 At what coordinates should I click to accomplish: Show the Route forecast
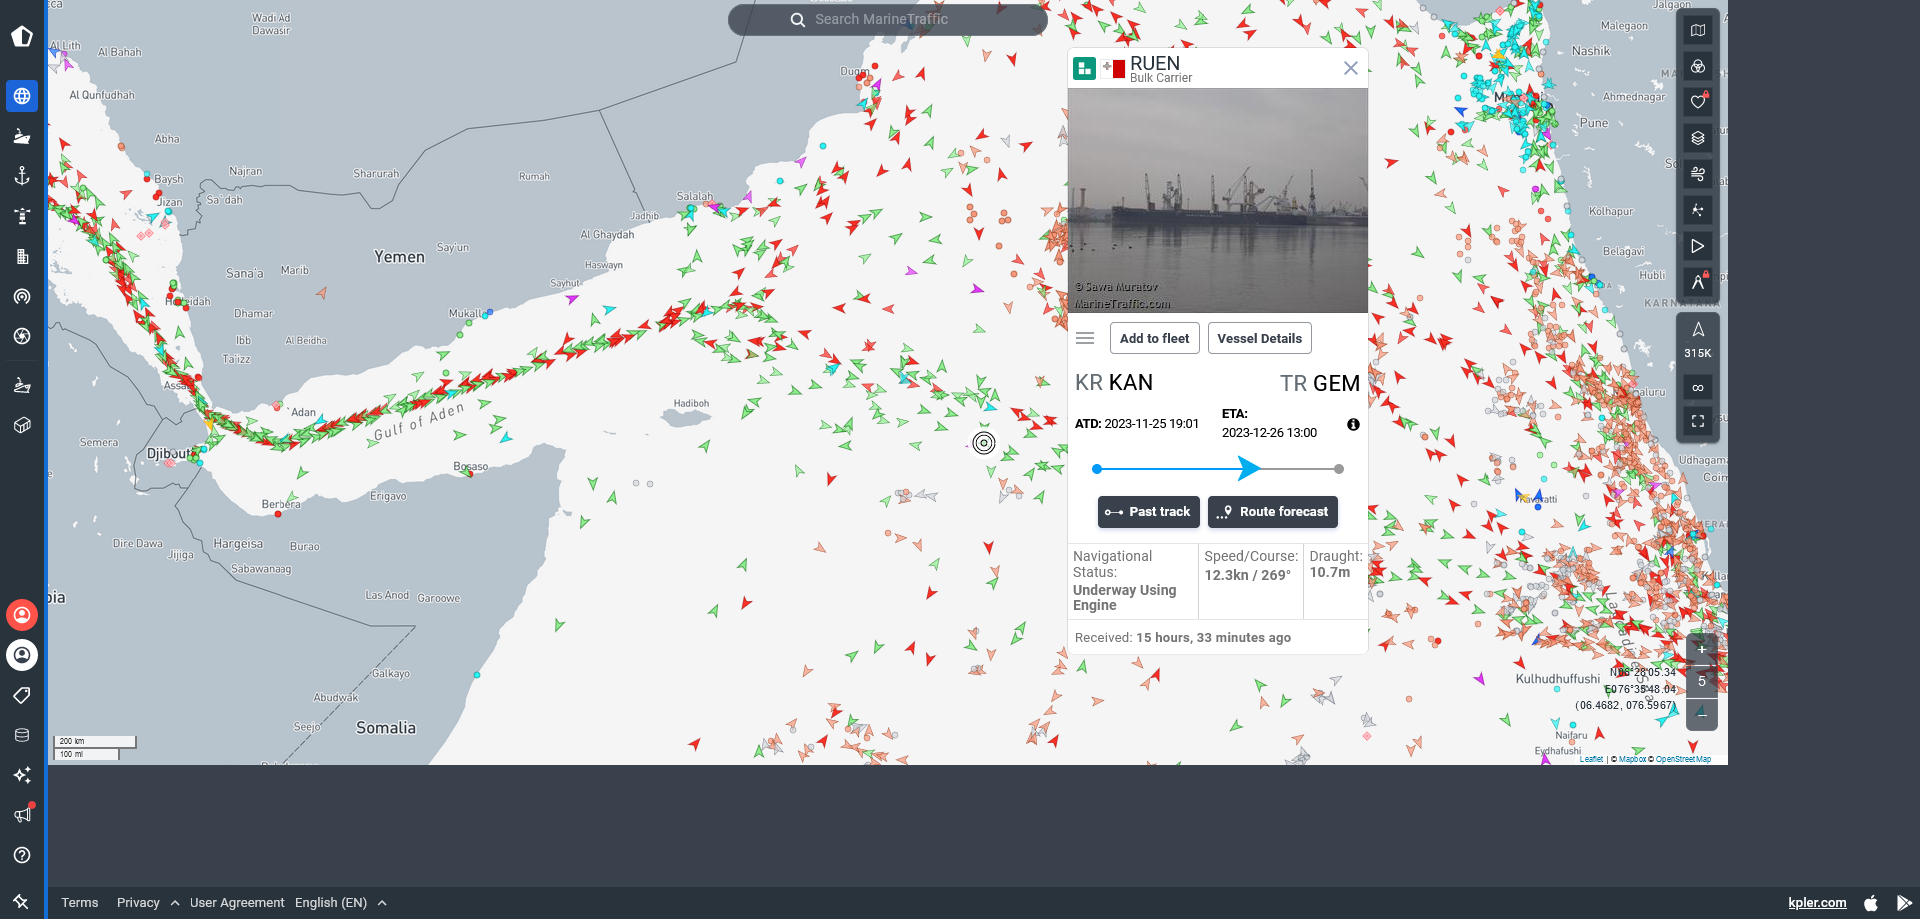[1272, 511]
